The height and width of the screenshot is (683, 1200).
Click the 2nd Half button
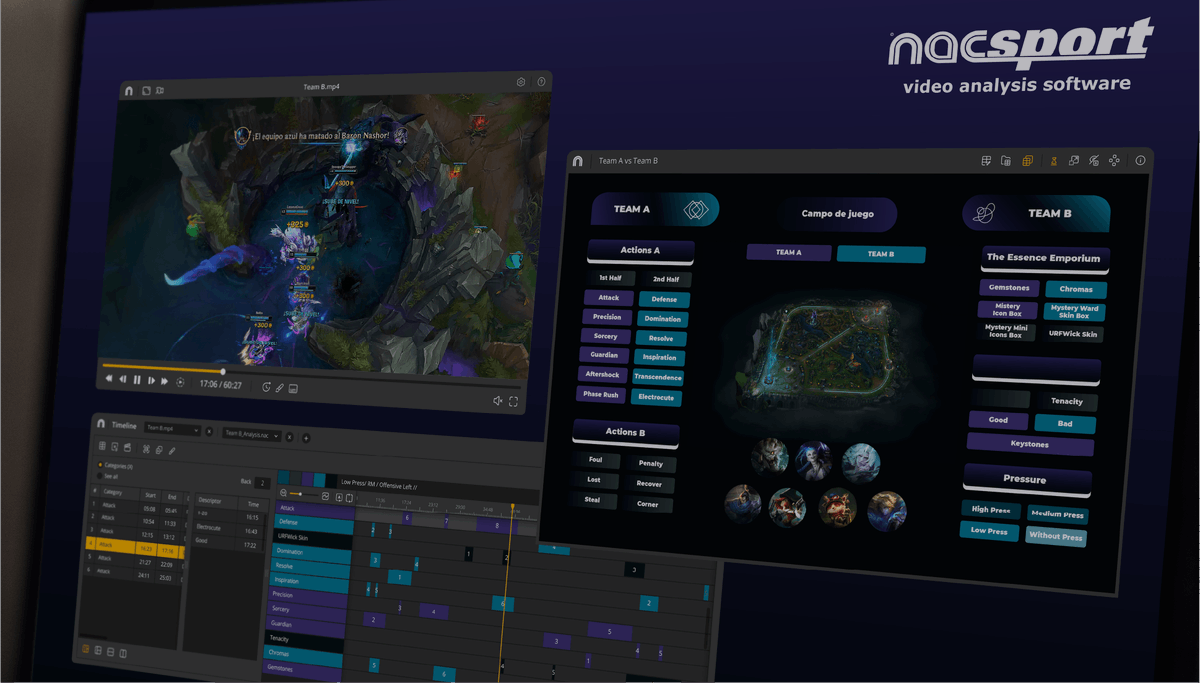[x=666, y=280]
